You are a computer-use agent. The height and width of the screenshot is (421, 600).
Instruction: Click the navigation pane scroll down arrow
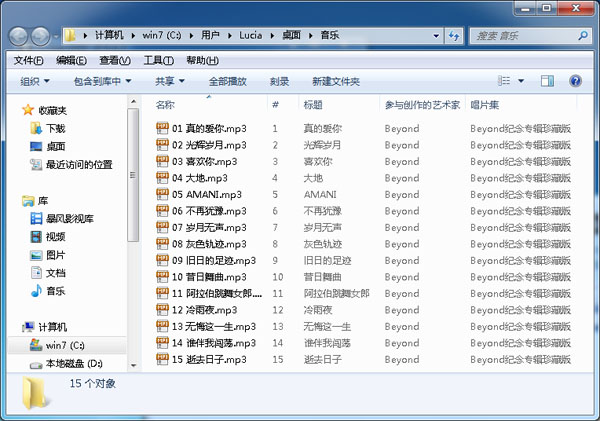coord(133,366)
